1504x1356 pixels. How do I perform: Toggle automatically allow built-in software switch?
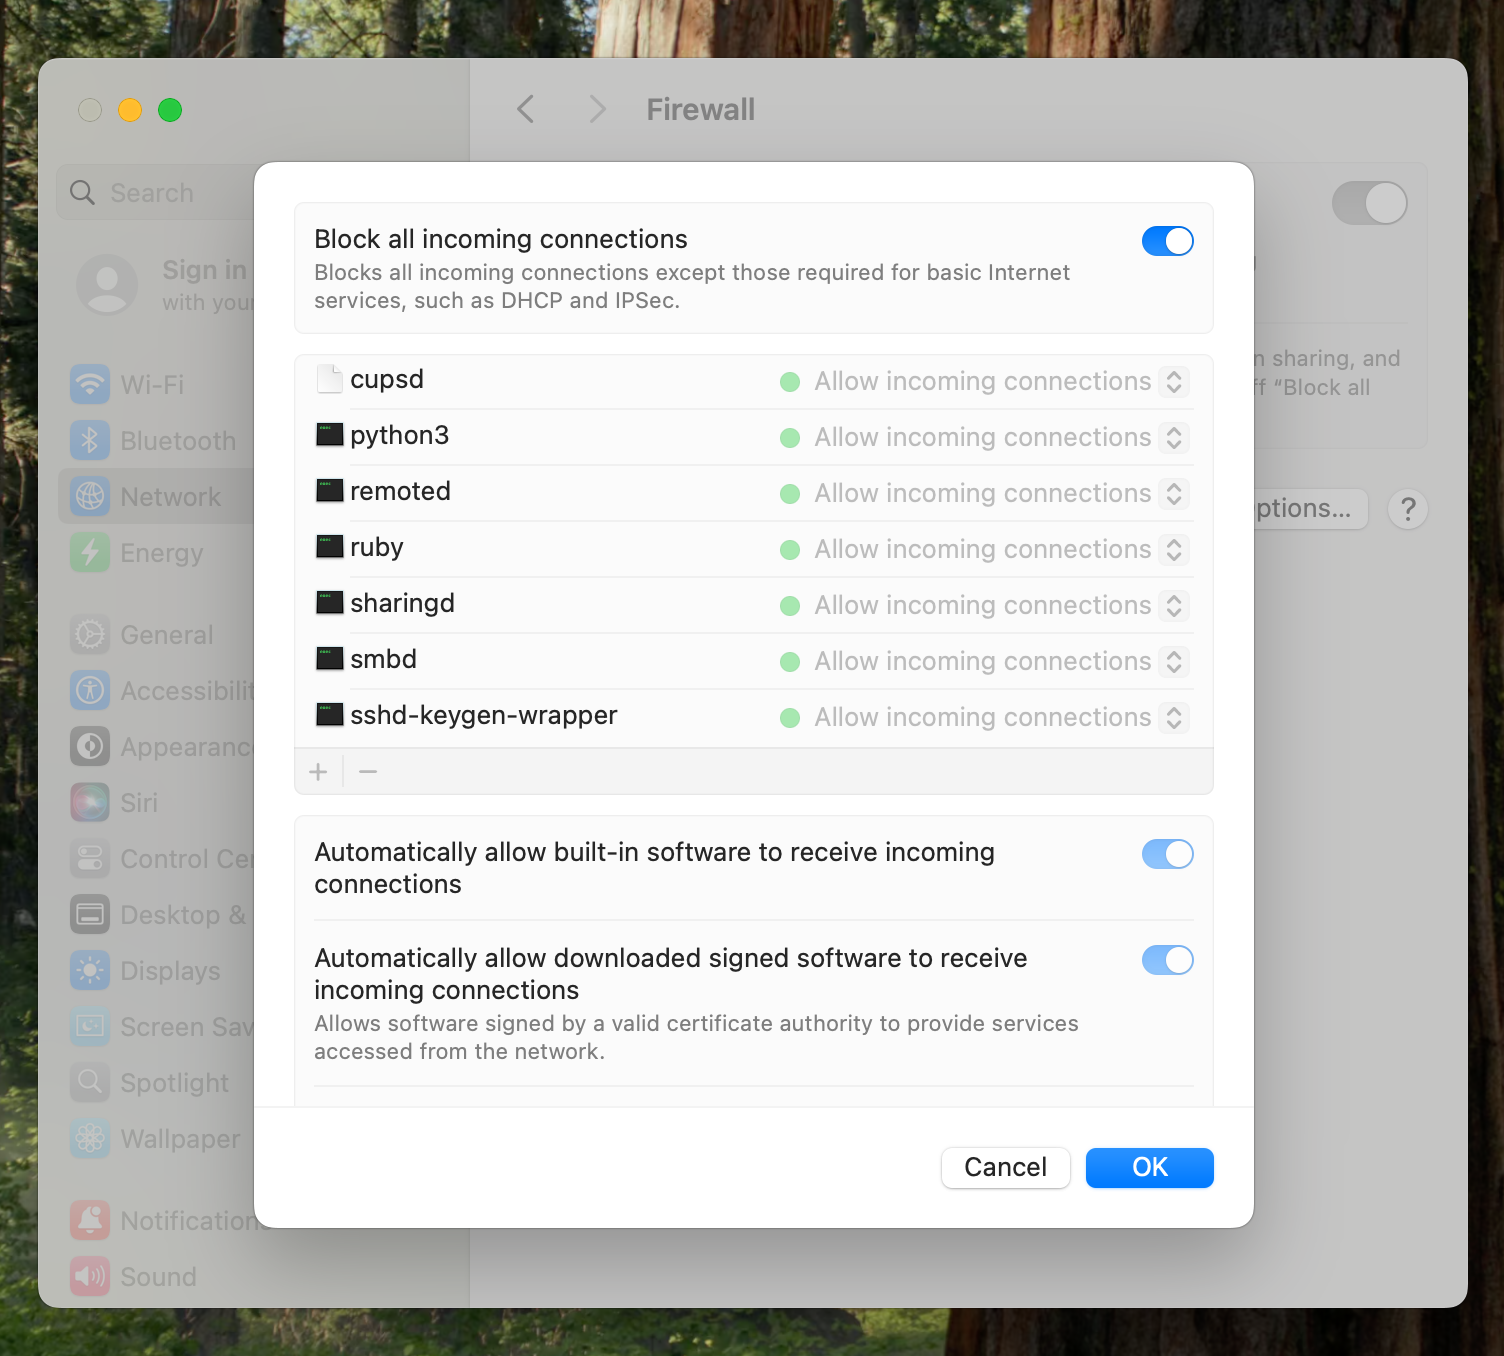[x=1167, y=854]
